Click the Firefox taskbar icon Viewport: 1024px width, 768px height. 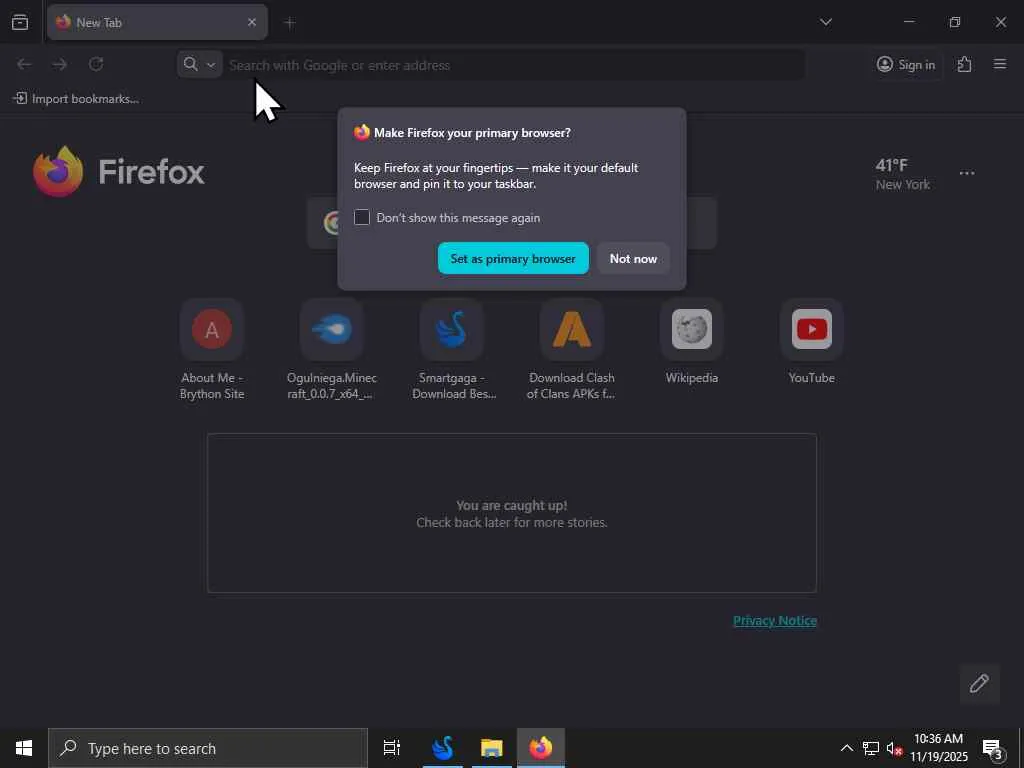541,748
